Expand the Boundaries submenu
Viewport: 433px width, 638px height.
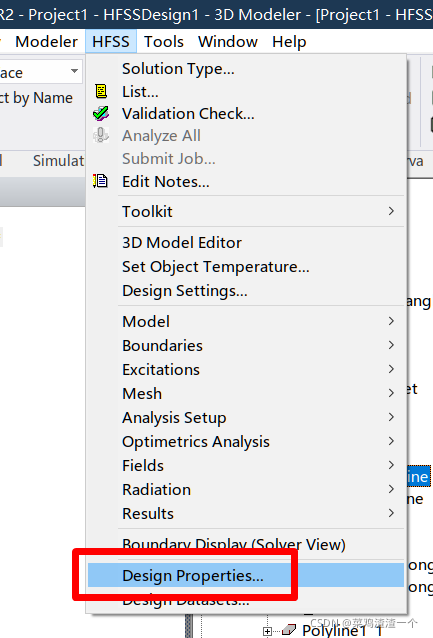246,345
